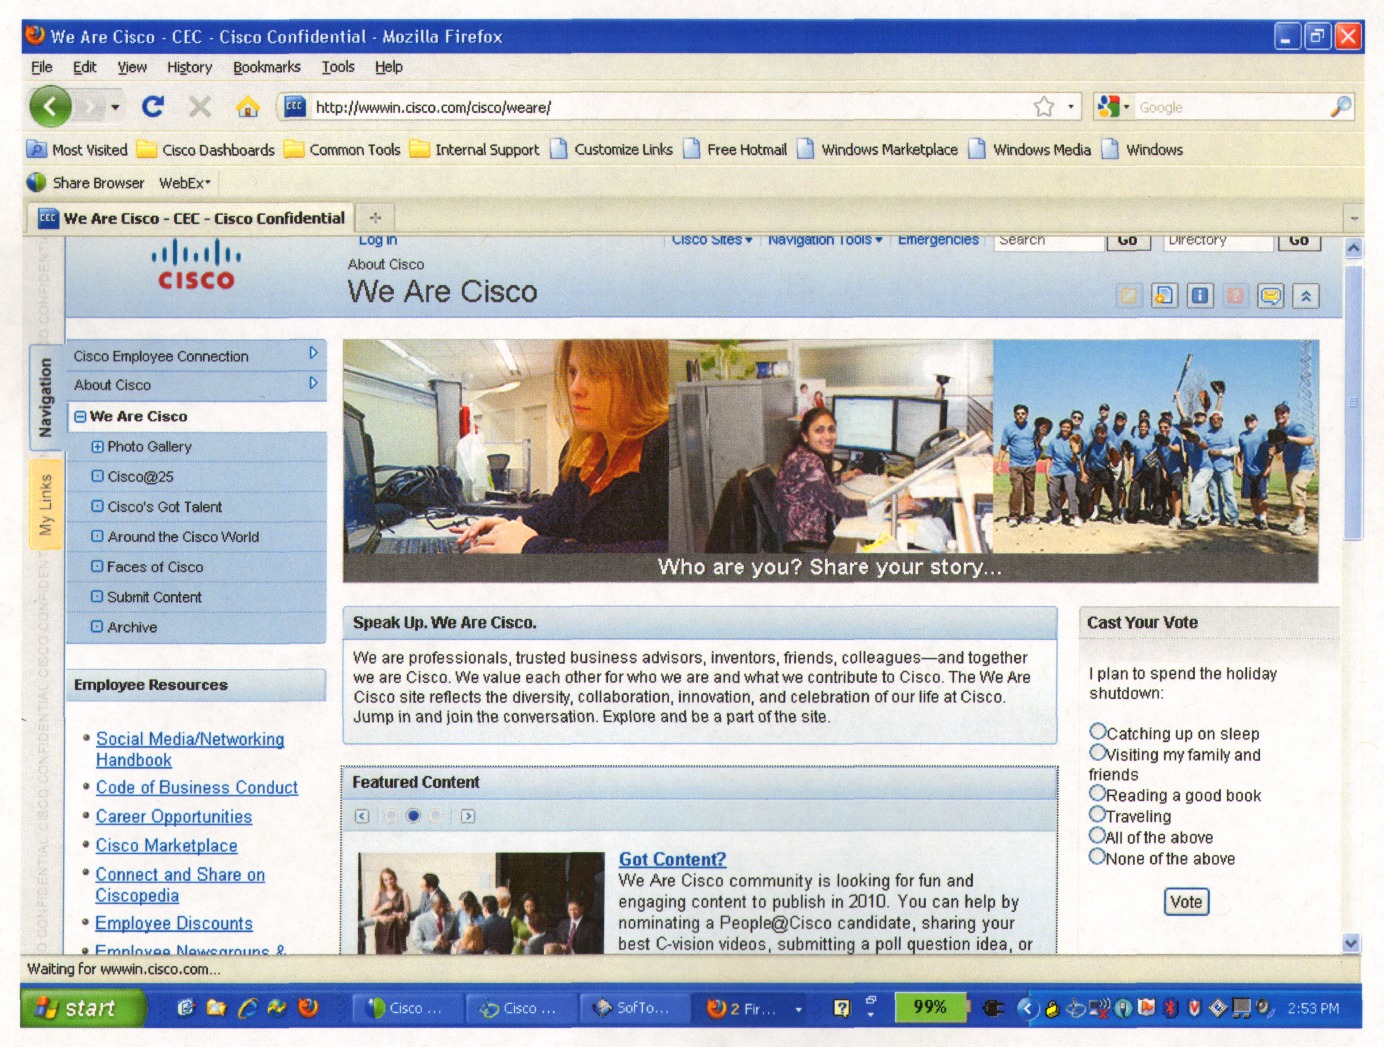This screenshot has width=1384, height=1047.
Task: Bookmark this page with the star icon
Action: (x=1044, y=107)
